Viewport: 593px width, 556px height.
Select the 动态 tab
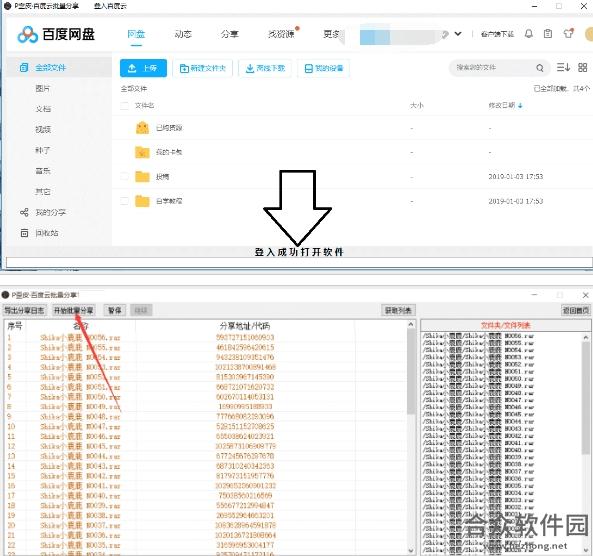click(x=183, y=34)
